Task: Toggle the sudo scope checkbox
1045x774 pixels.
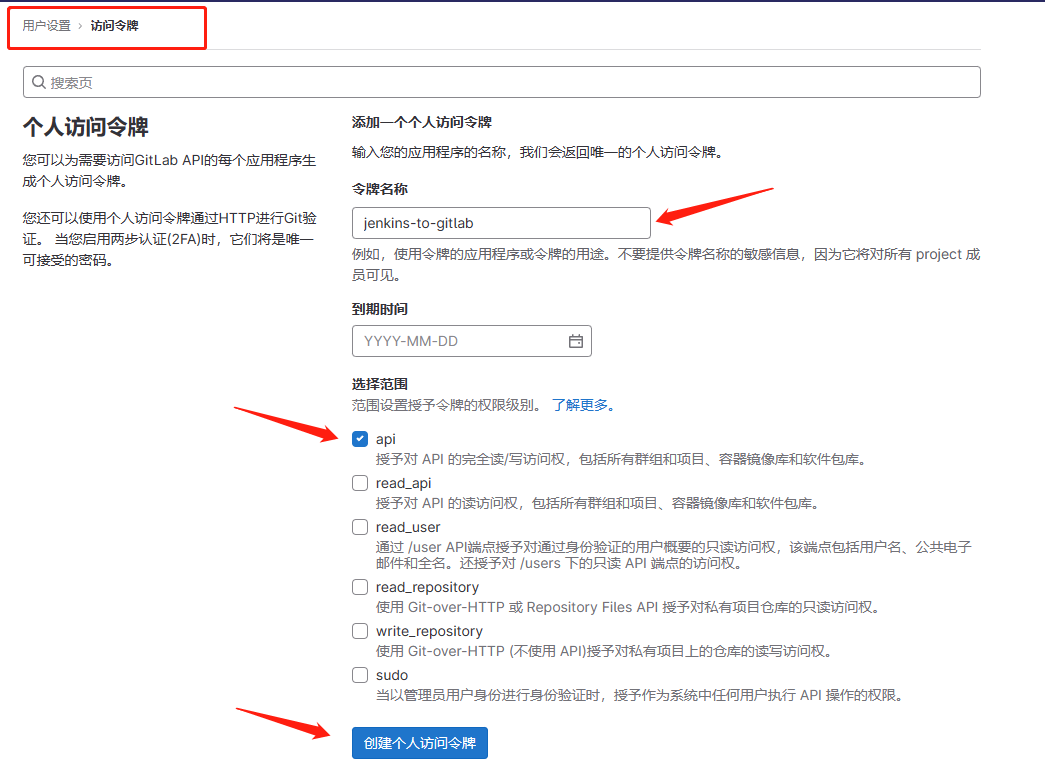Action: 360,675
